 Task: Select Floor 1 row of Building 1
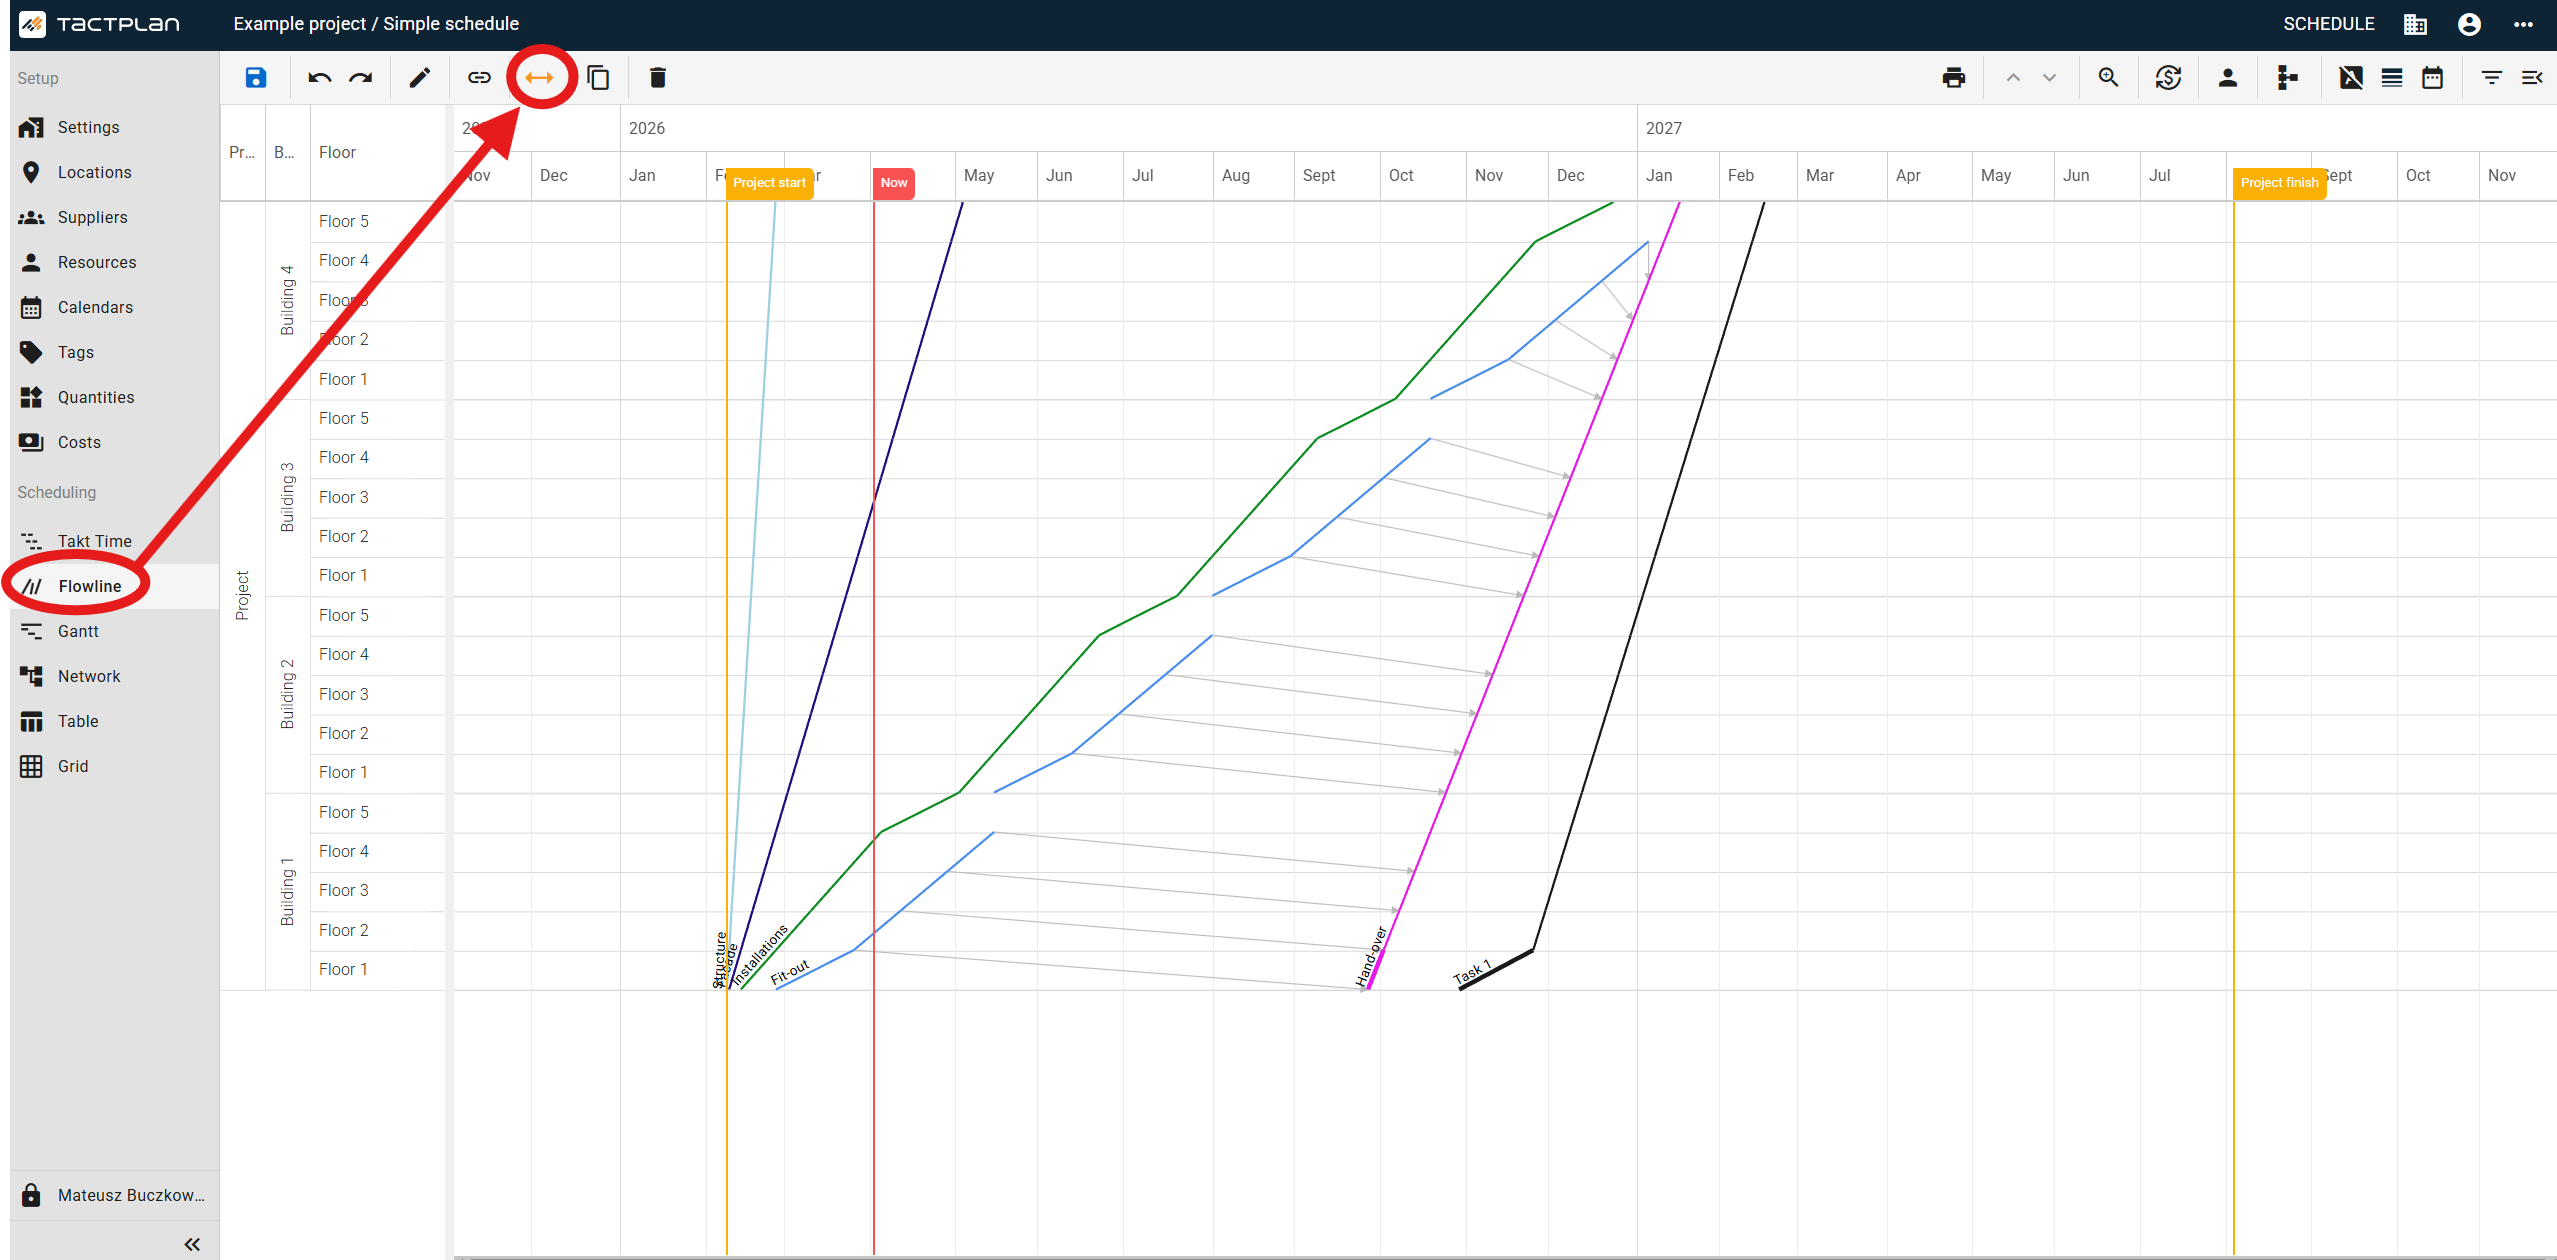pyautogui.click(x=377, y=970)
